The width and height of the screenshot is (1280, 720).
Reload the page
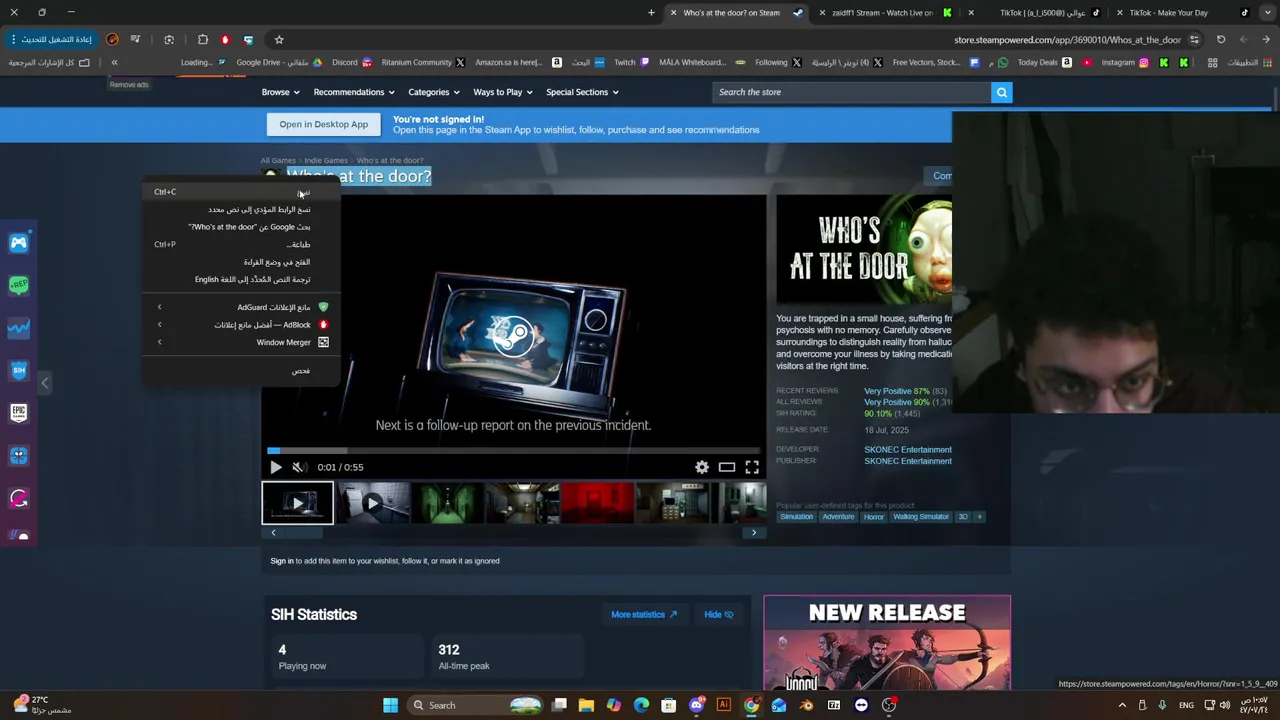pos(1221,40)
